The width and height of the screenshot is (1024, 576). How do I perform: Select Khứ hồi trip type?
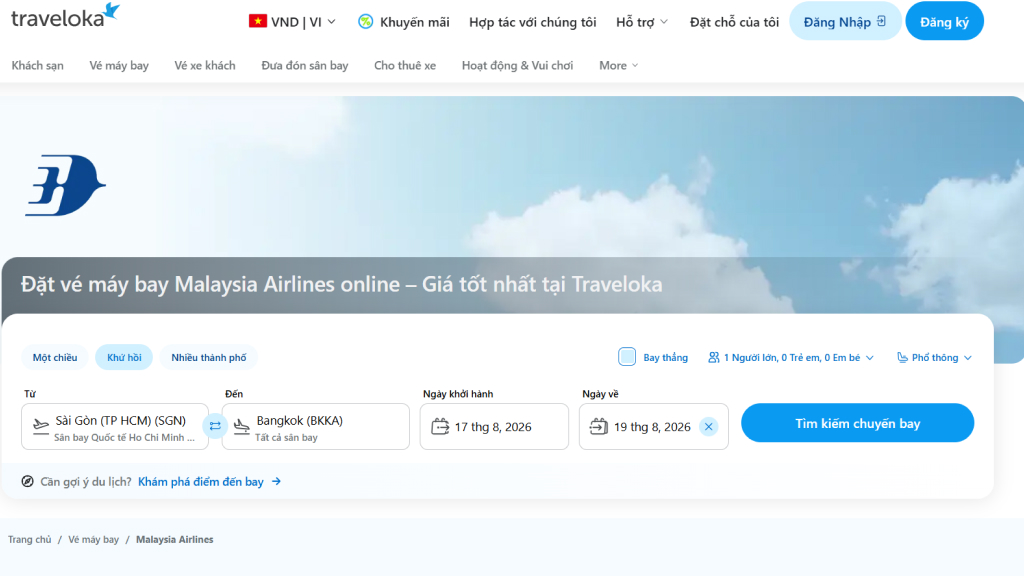click(x=124, y=357)
